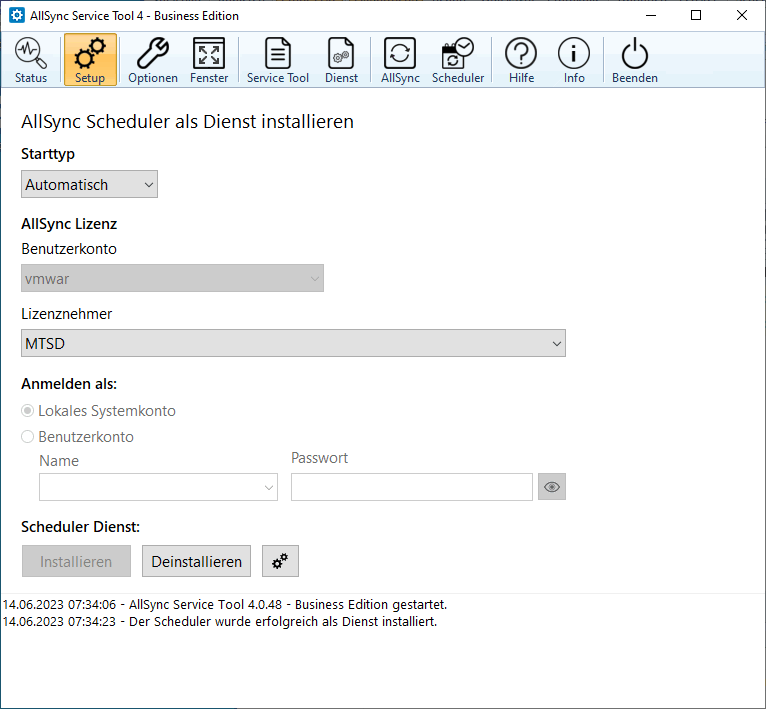The height and width of the screenshot is (709, 766).
Task: Select the Lokales Systemkonto radio button
Action: click(28, 411)
